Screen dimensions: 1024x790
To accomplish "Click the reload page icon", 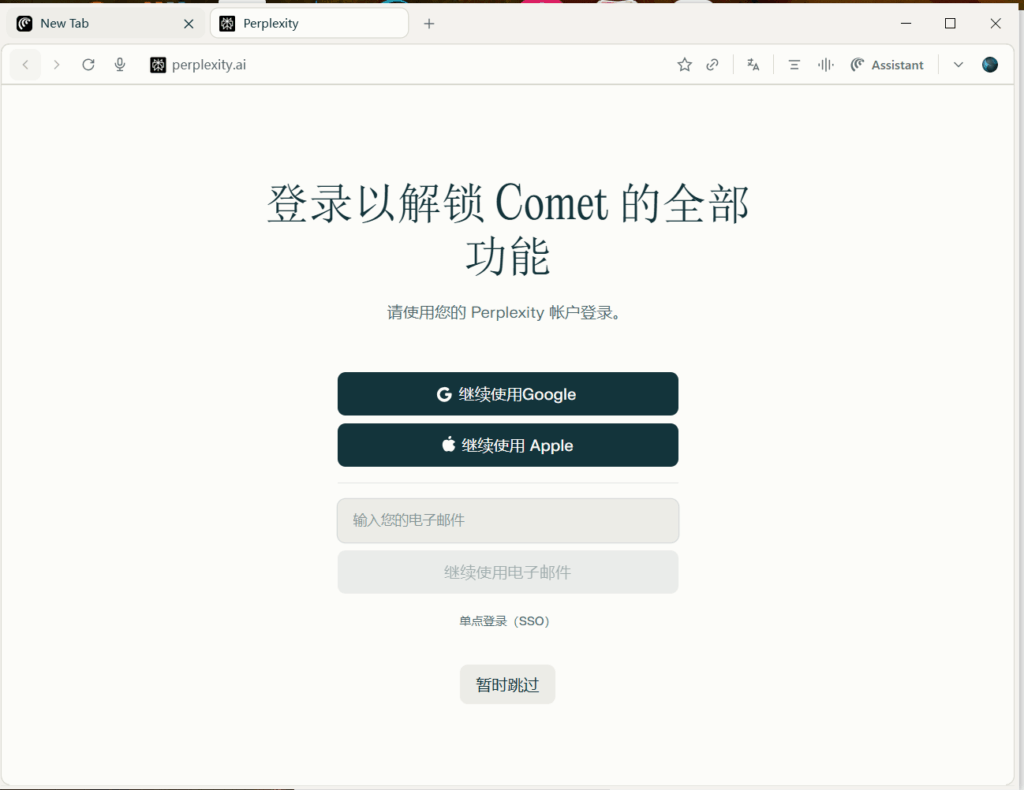I will (88, 65).
